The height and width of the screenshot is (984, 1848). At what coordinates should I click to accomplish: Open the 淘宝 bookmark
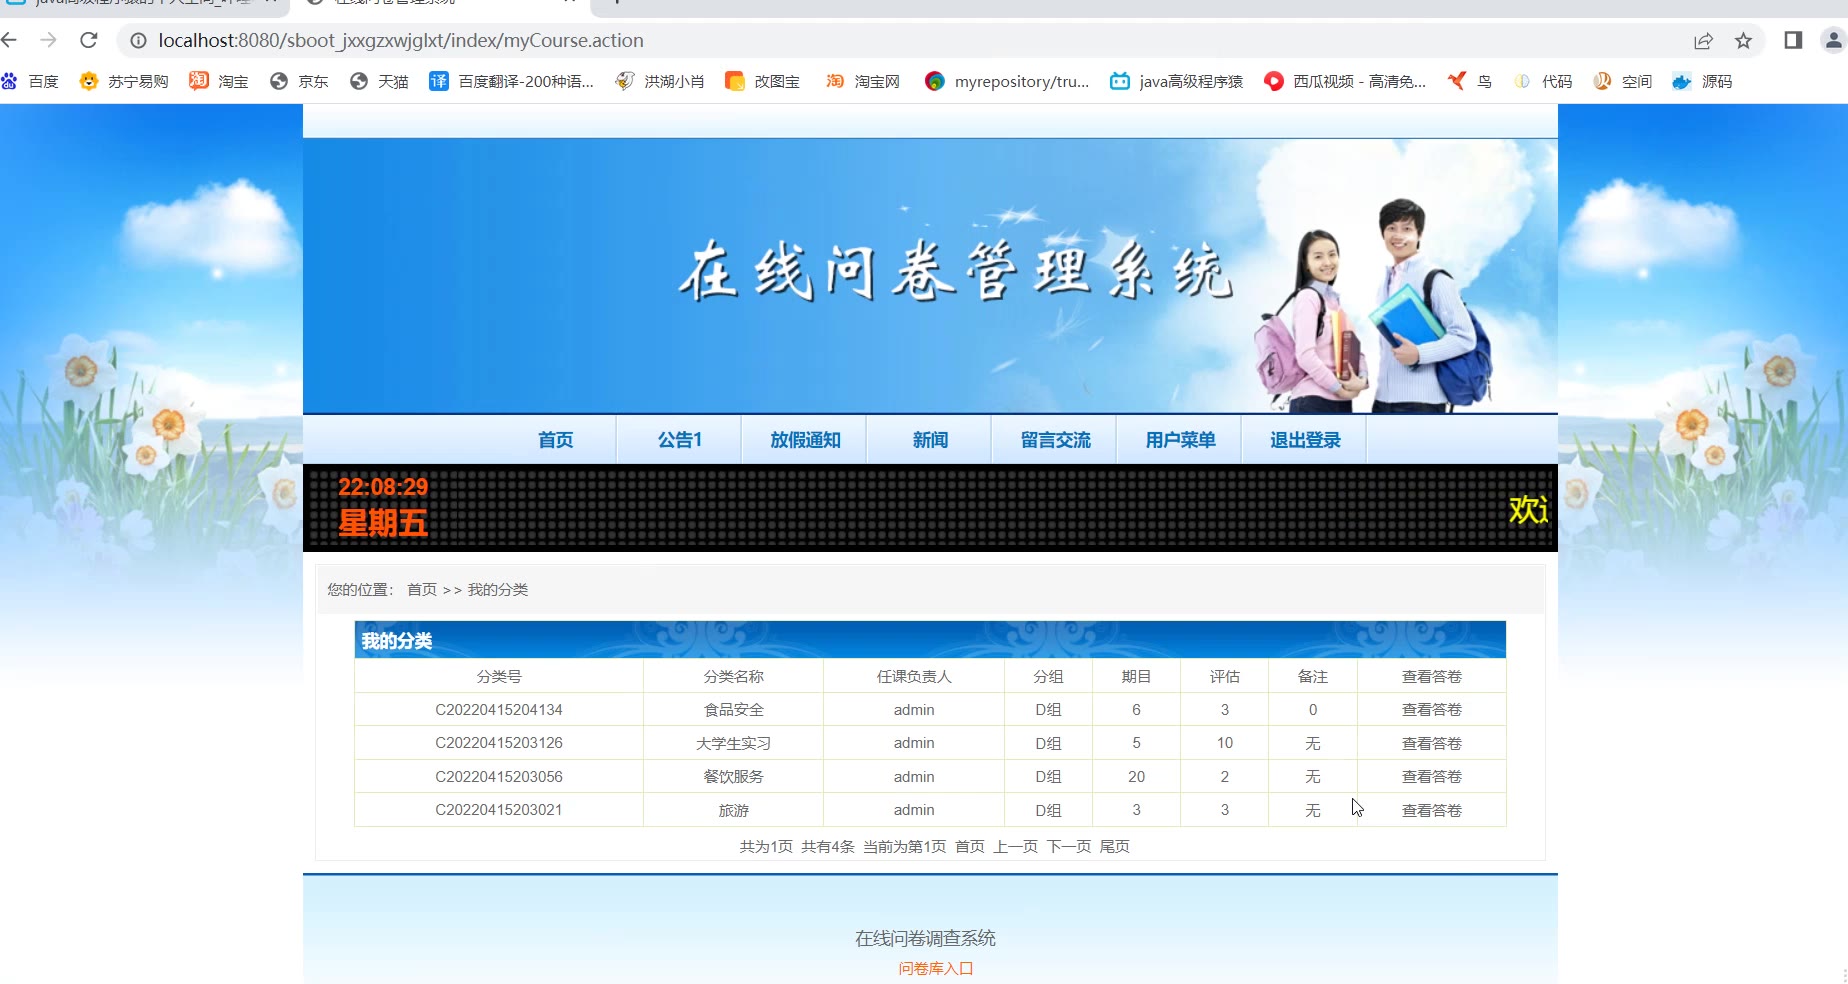pos(219,81)
